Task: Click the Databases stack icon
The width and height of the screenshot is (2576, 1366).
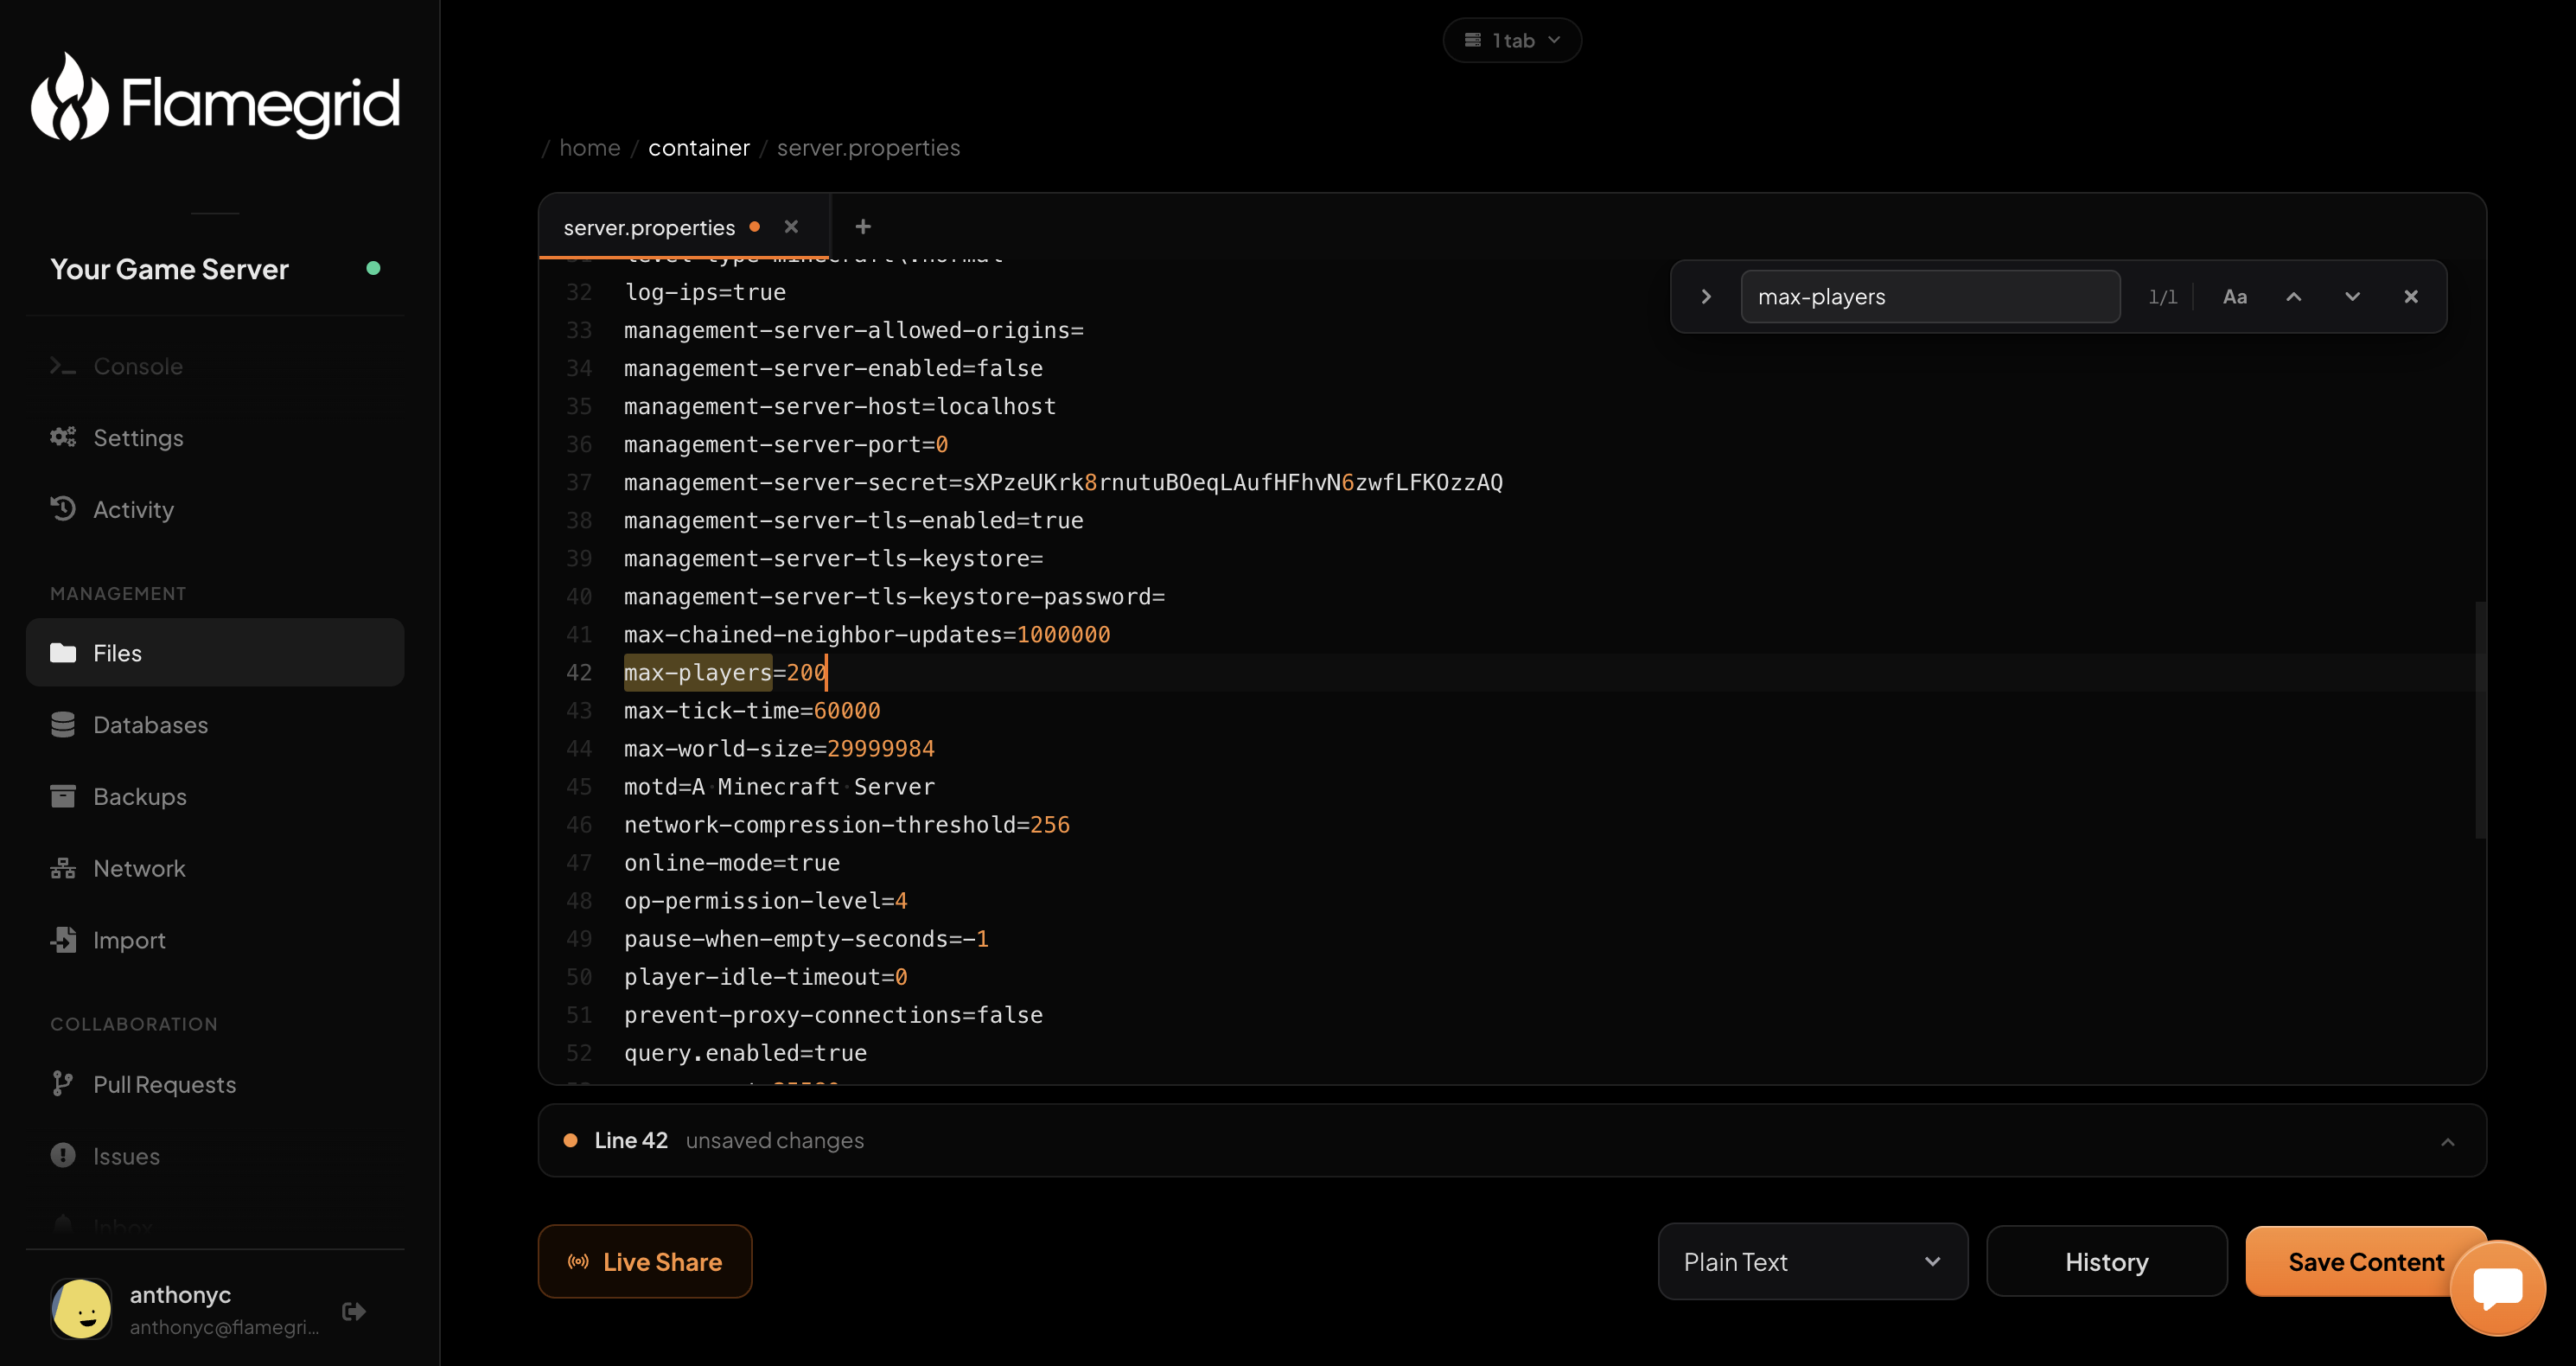Action: click(x=63, y=725)
